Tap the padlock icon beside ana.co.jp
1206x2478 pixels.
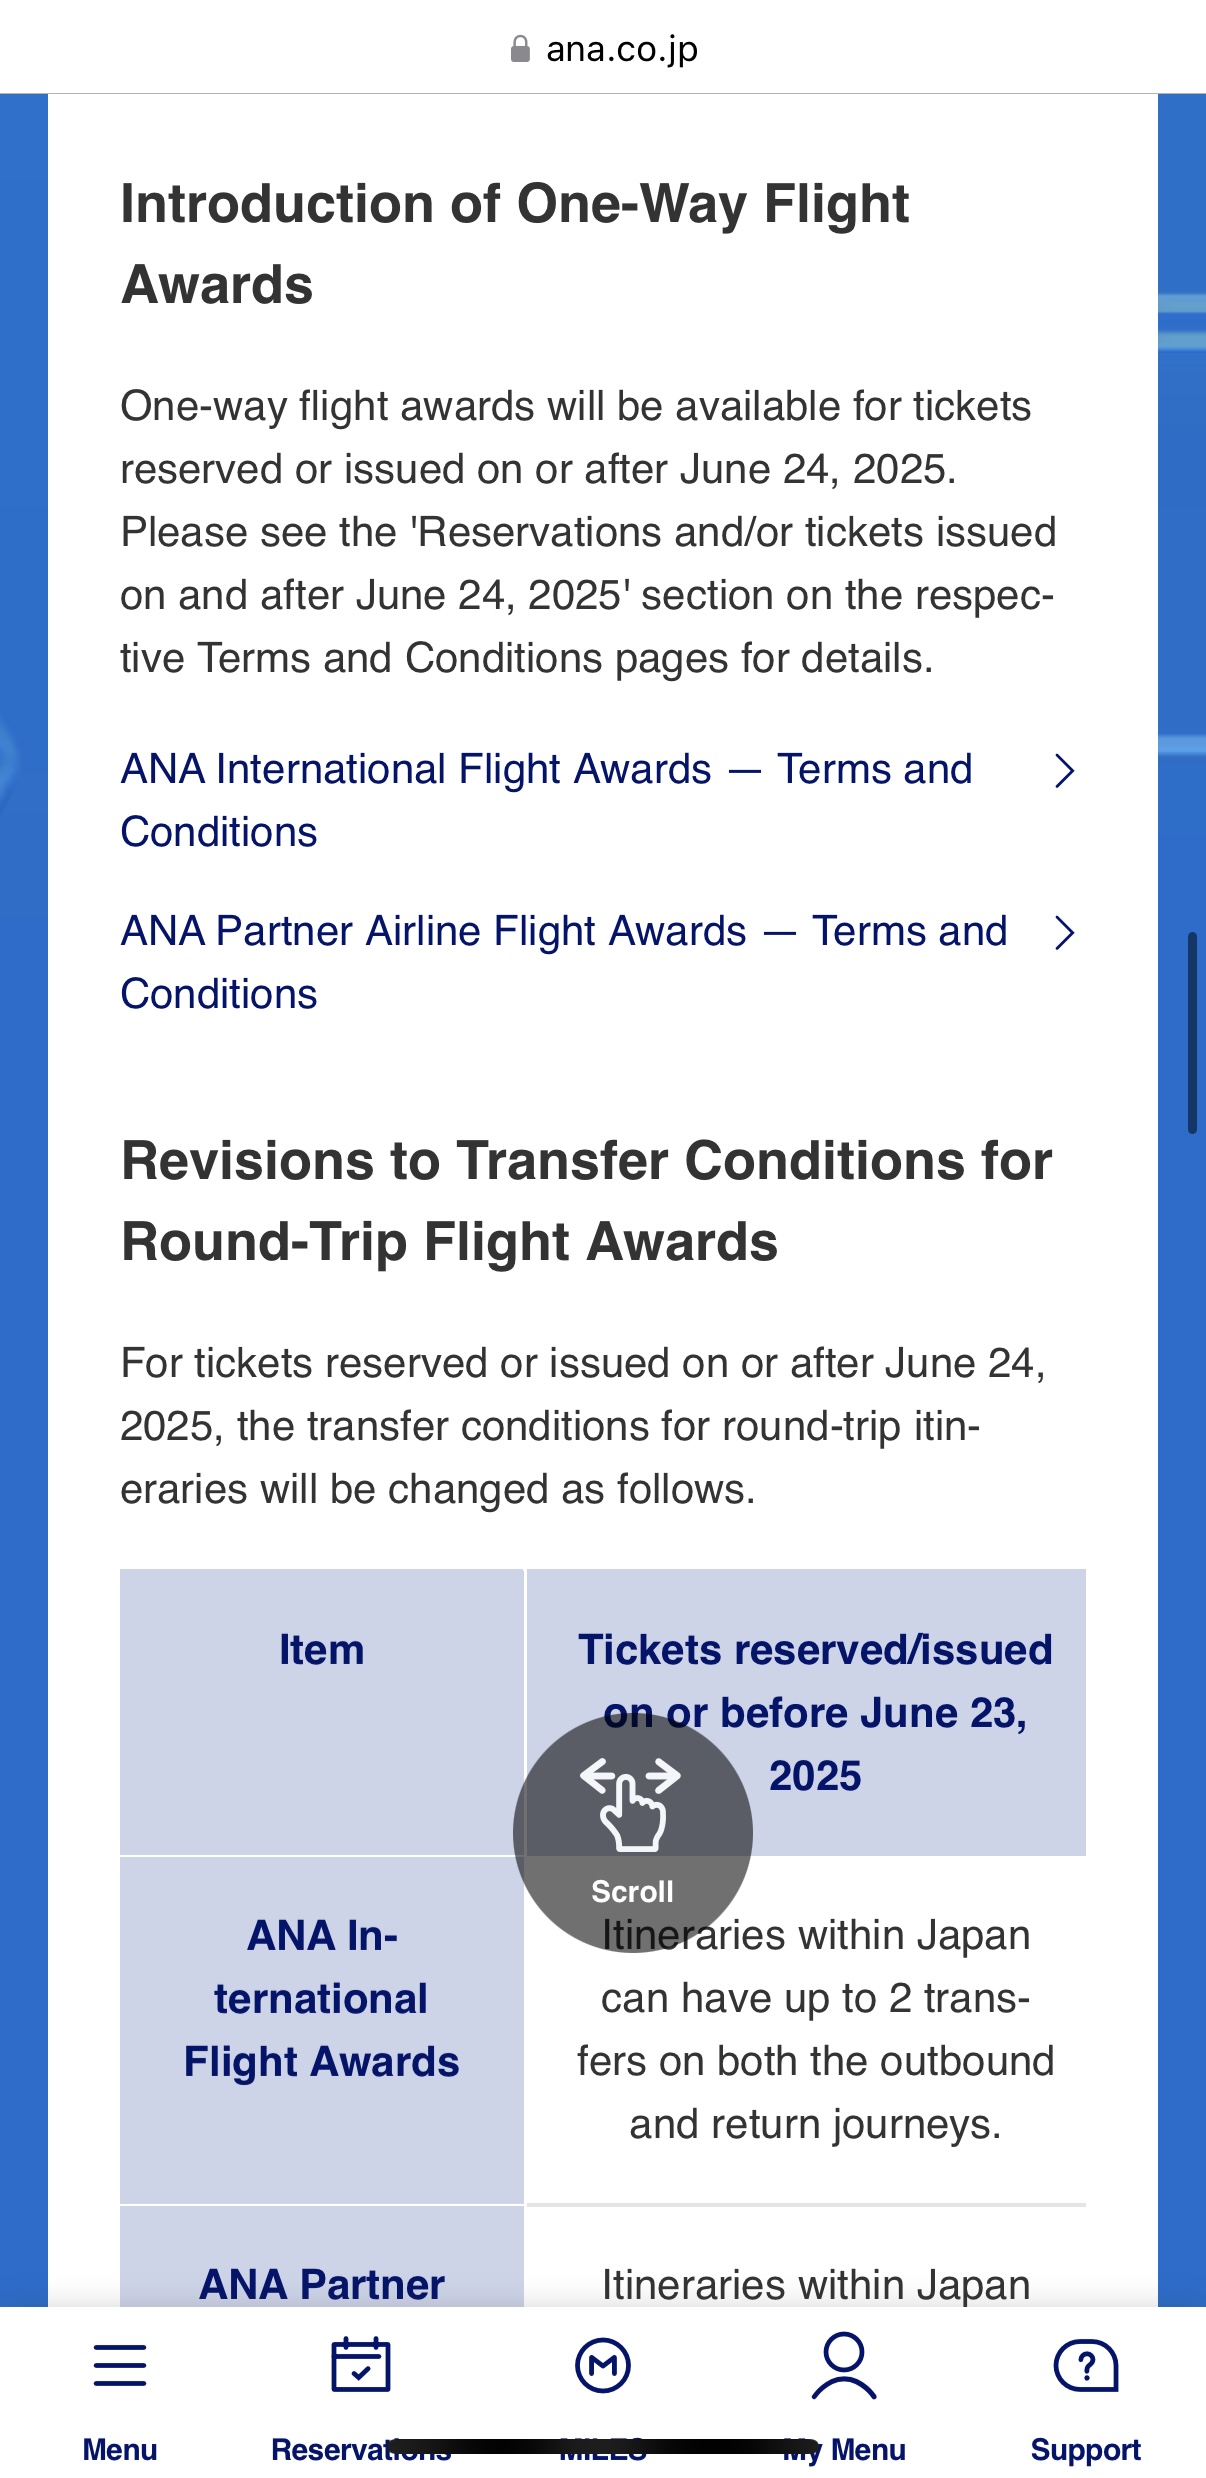(x=520, y=49)
